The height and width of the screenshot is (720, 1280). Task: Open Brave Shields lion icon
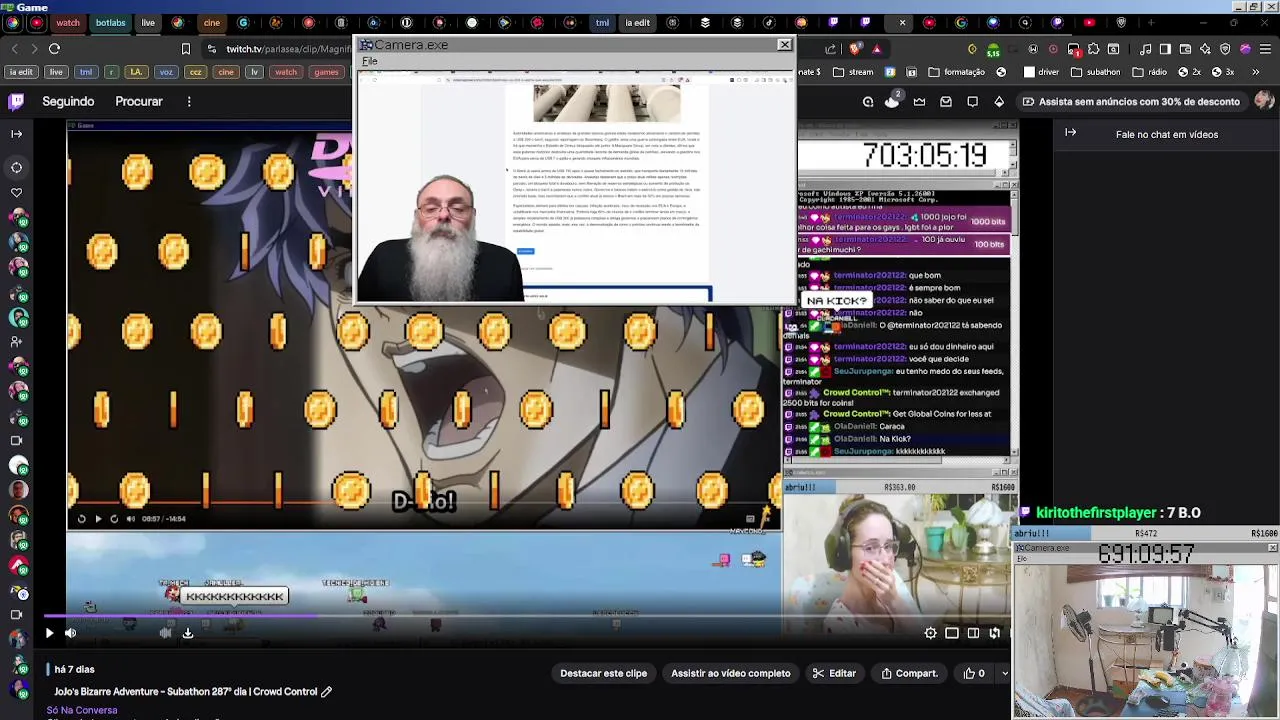pyautogui.click(x=855, y=48)
